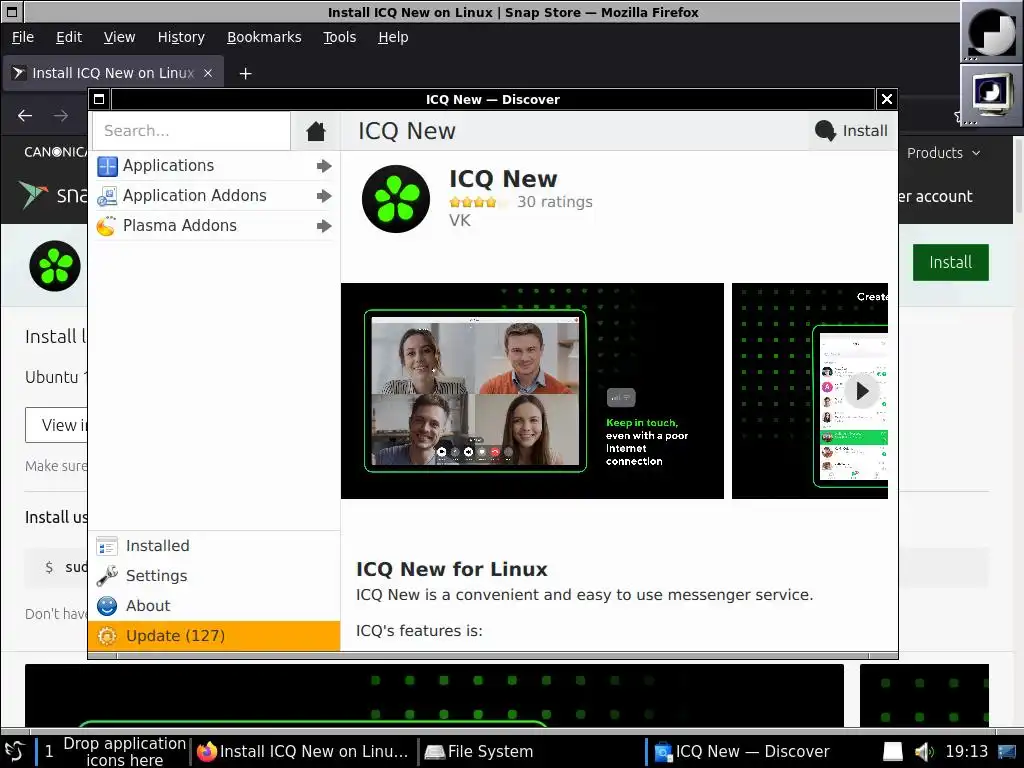
Task: Select ICQ New — Discover taskbar entry
Action: (x=741, y=751)
